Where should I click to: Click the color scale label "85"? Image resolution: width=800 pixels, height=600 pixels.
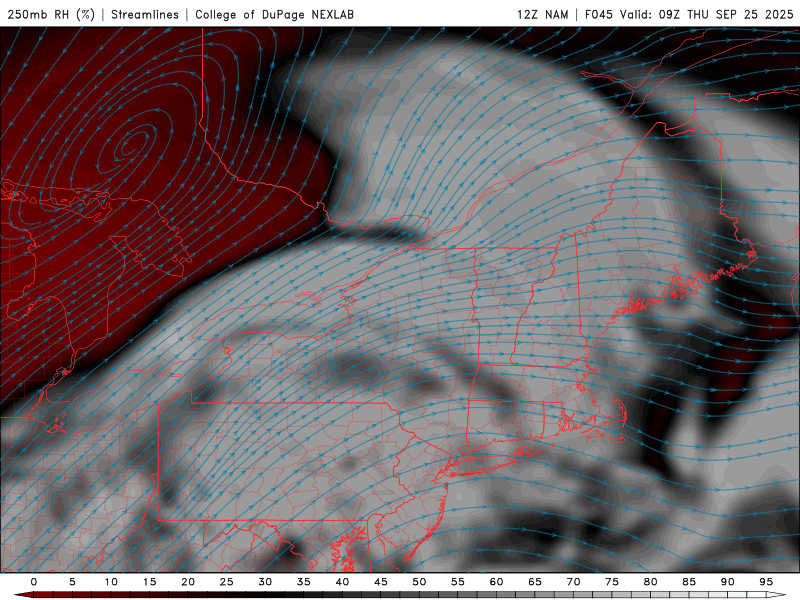tap(689, 582)
